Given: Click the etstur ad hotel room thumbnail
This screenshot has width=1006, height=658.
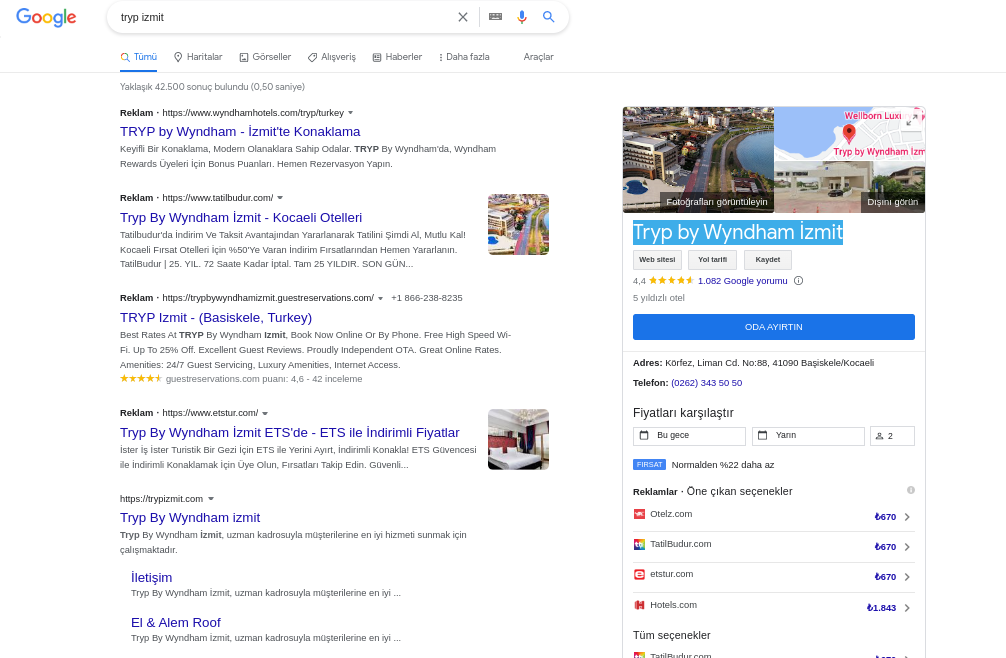Looking at the screenshot, I should [x=518, y=439].
